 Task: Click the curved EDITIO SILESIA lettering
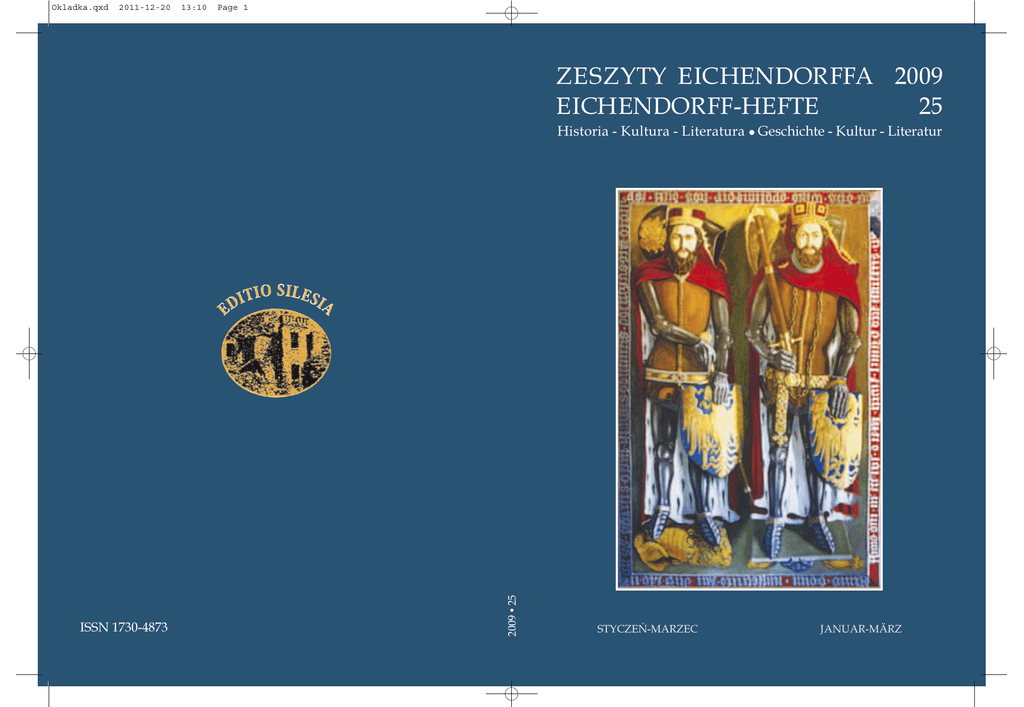pos(275,299)
